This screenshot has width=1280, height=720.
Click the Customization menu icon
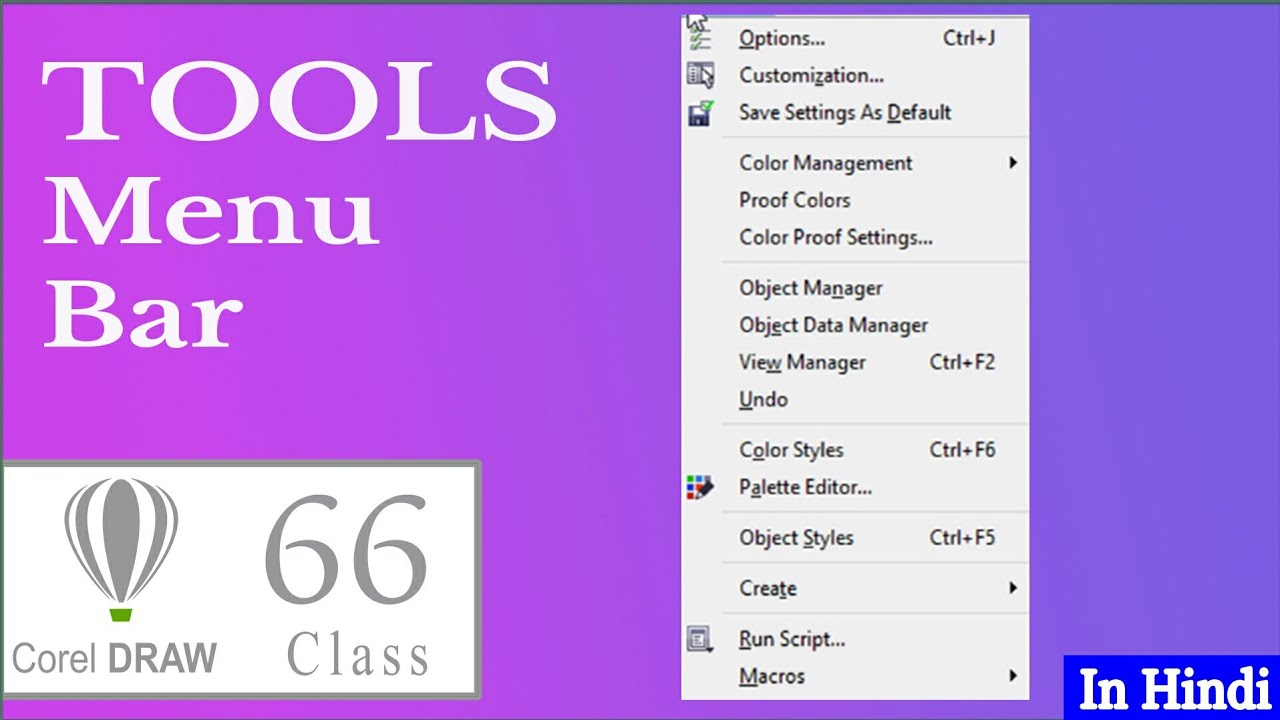[x=700, y=75]
